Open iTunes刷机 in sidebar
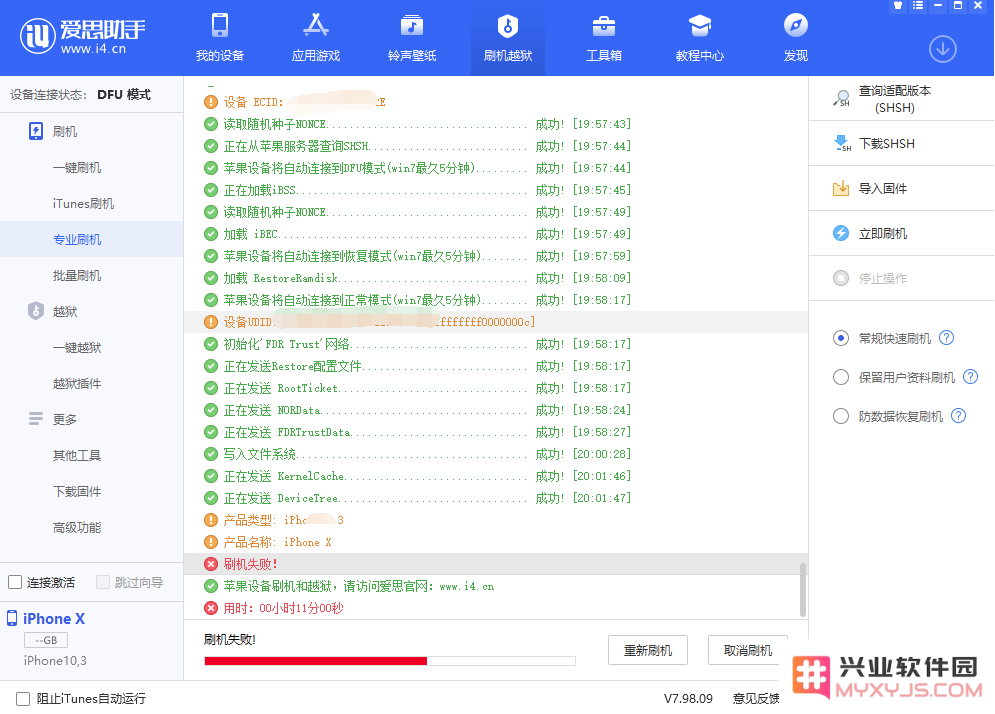 [83, 204]
